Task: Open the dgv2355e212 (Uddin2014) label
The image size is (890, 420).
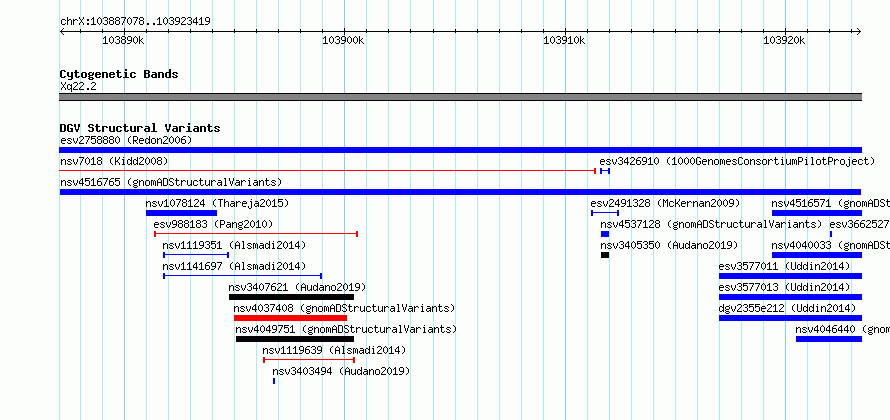Action: (787, 308)
